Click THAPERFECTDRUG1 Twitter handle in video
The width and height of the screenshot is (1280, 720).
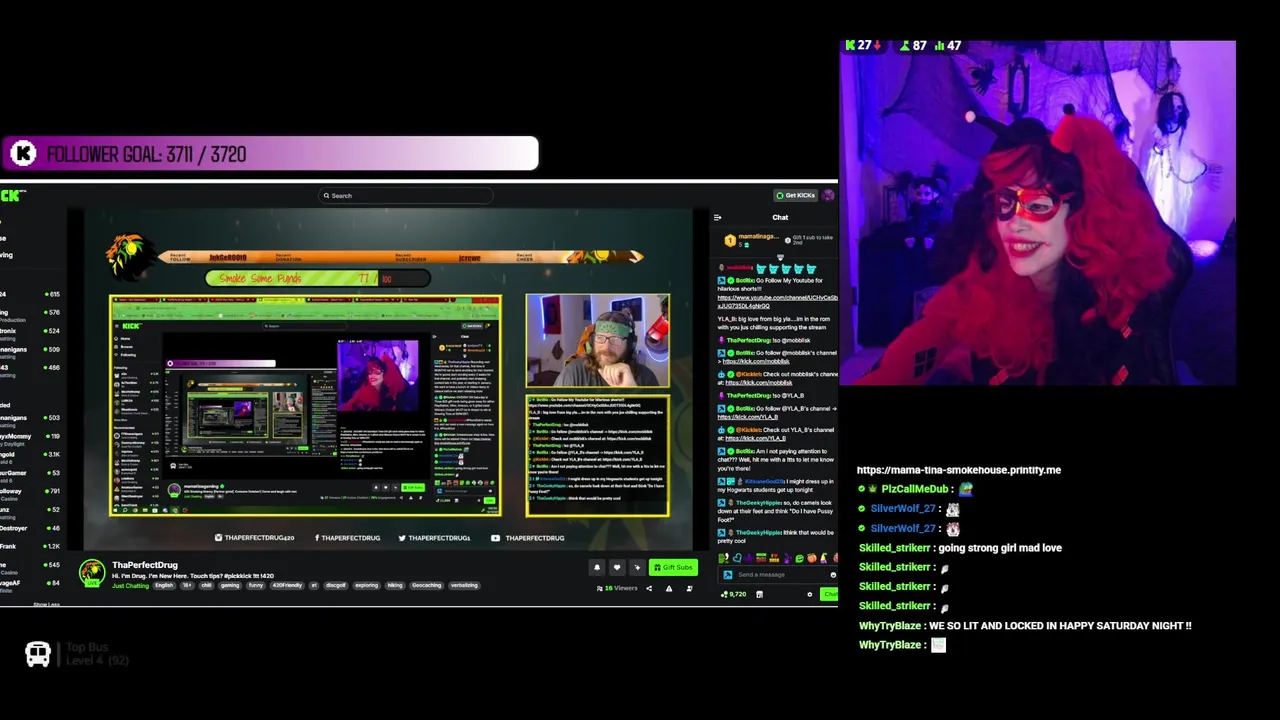[x=434, y=538]
